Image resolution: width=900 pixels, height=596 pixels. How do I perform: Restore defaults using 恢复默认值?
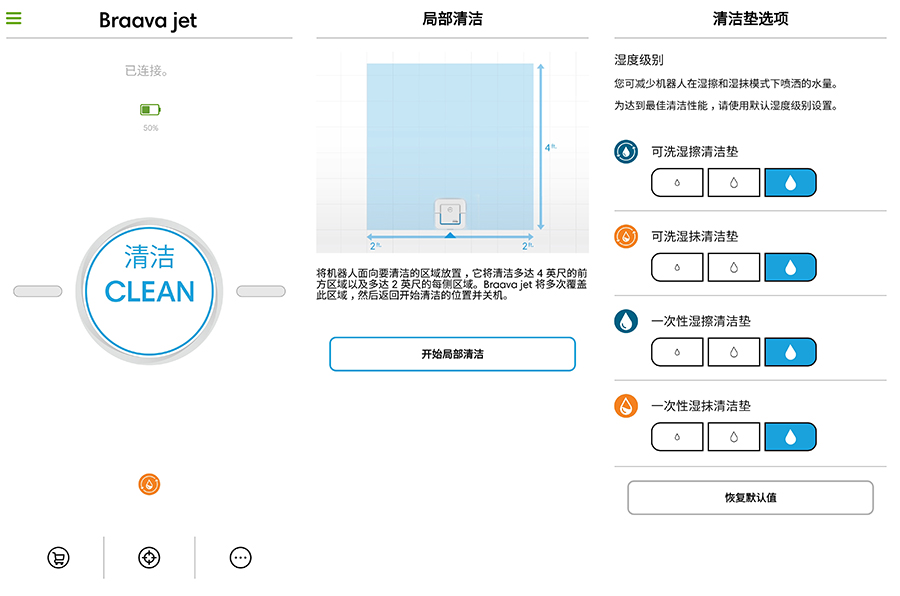751,497
